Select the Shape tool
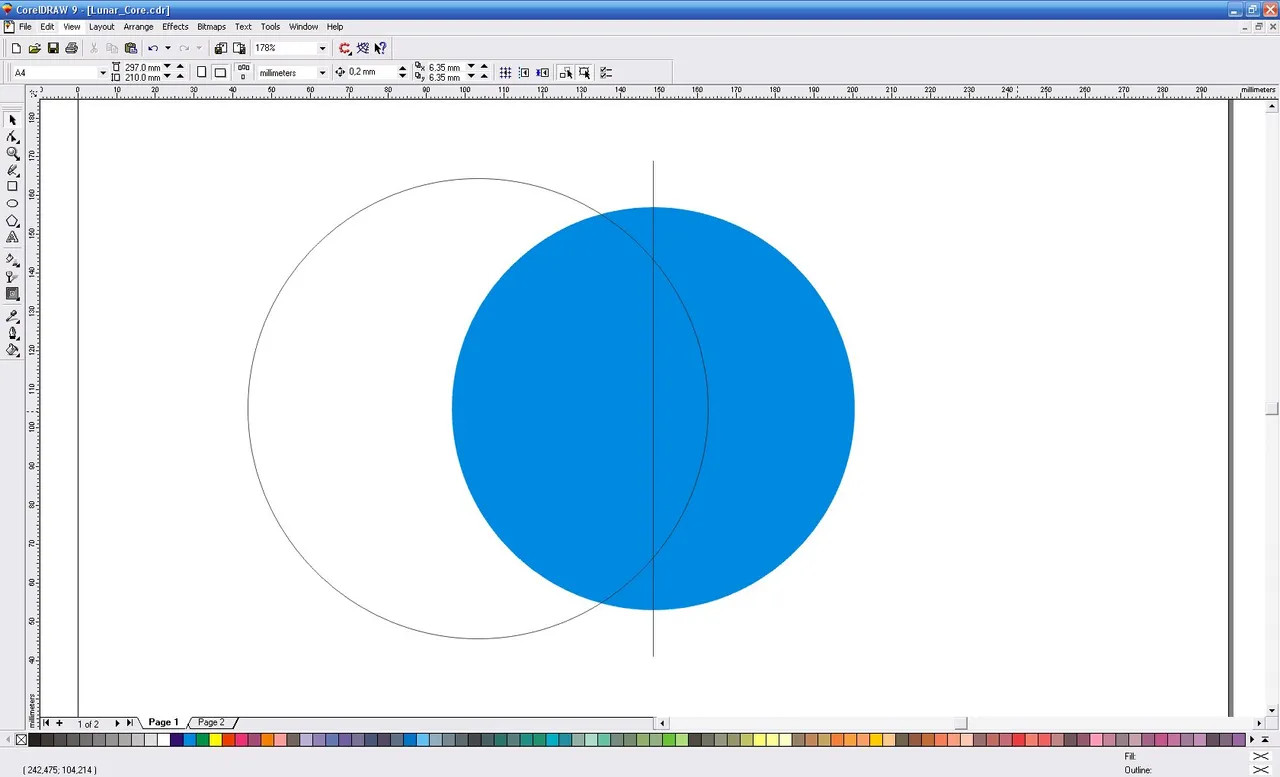The height and width of the screenshot is (777, 1280). [x=12, y=137]
